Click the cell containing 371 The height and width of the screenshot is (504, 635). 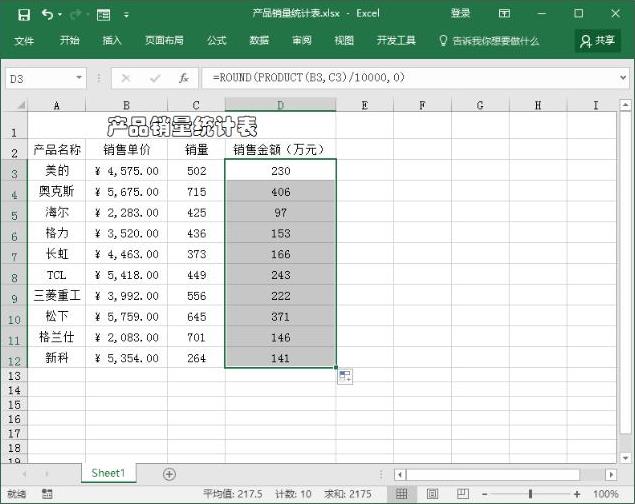click(x=280, y=316)
